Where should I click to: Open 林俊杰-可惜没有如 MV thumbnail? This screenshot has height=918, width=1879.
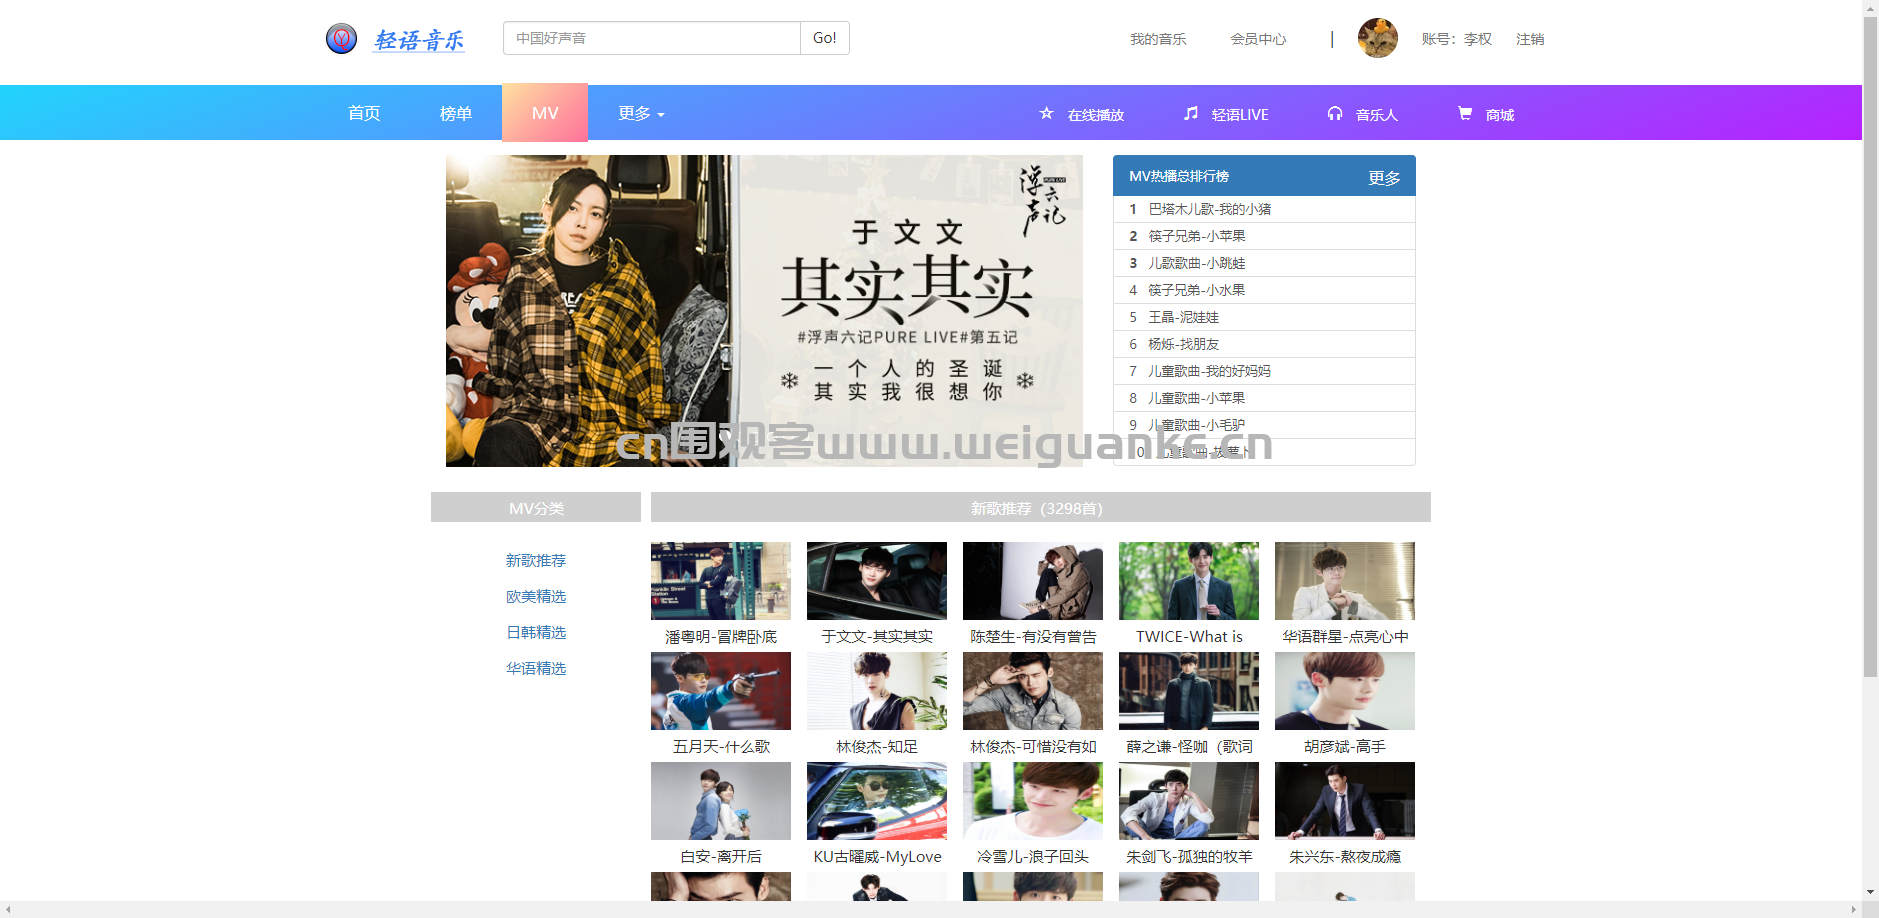(x=1033, y=691)
